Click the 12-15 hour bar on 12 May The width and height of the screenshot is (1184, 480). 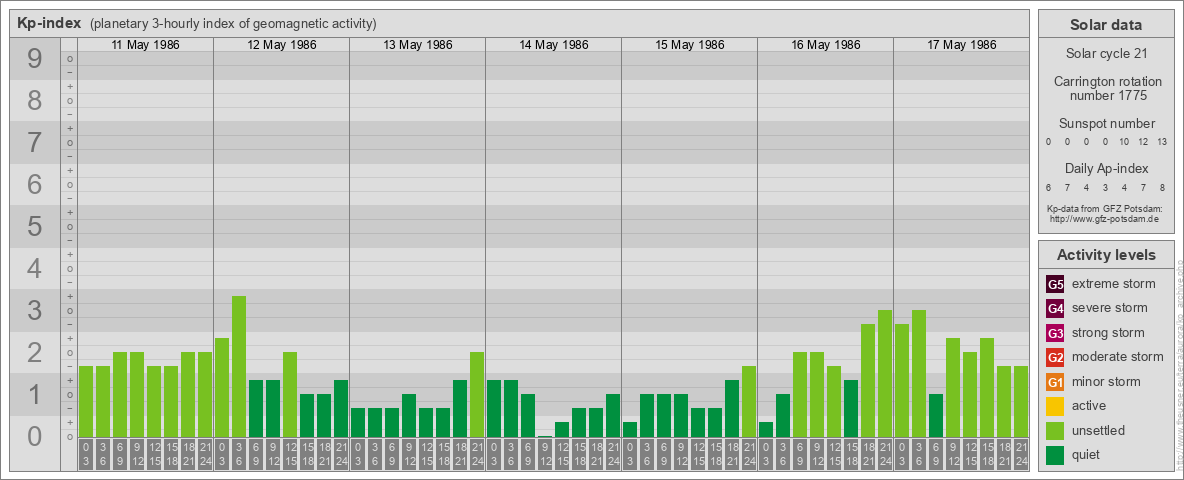[x=290, y=394]
